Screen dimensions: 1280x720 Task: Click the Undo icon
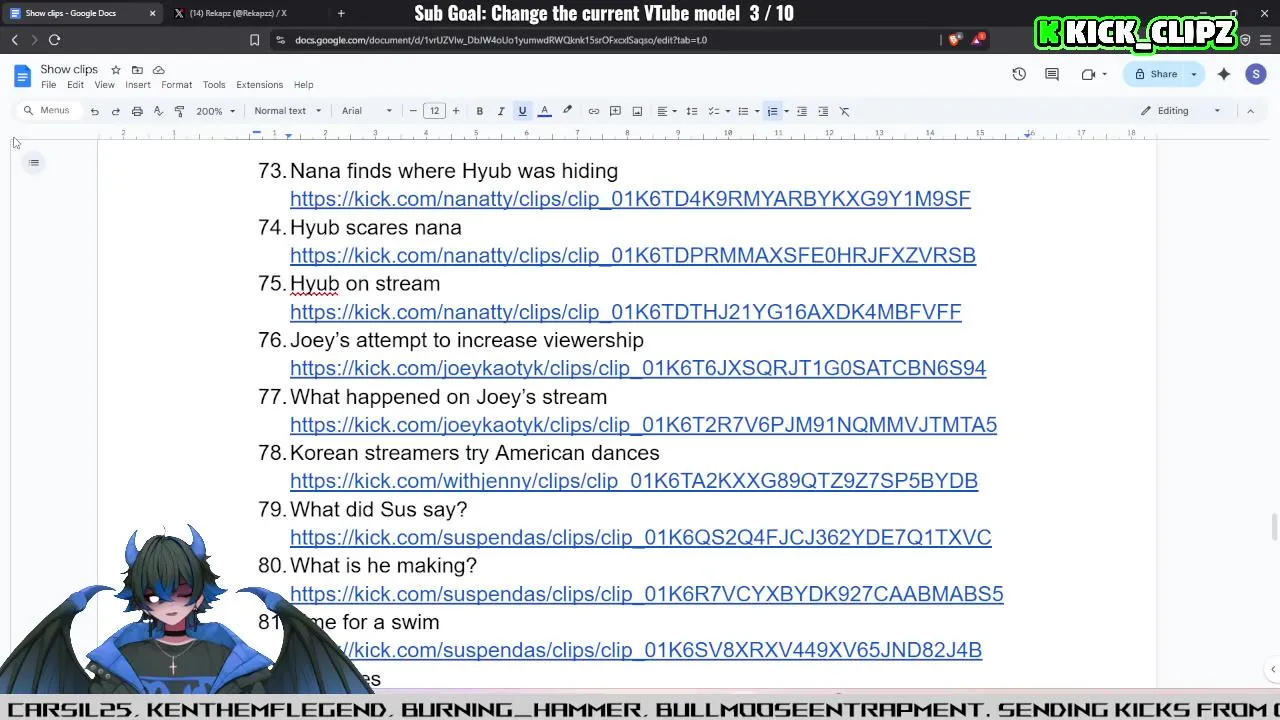point(95,111)
